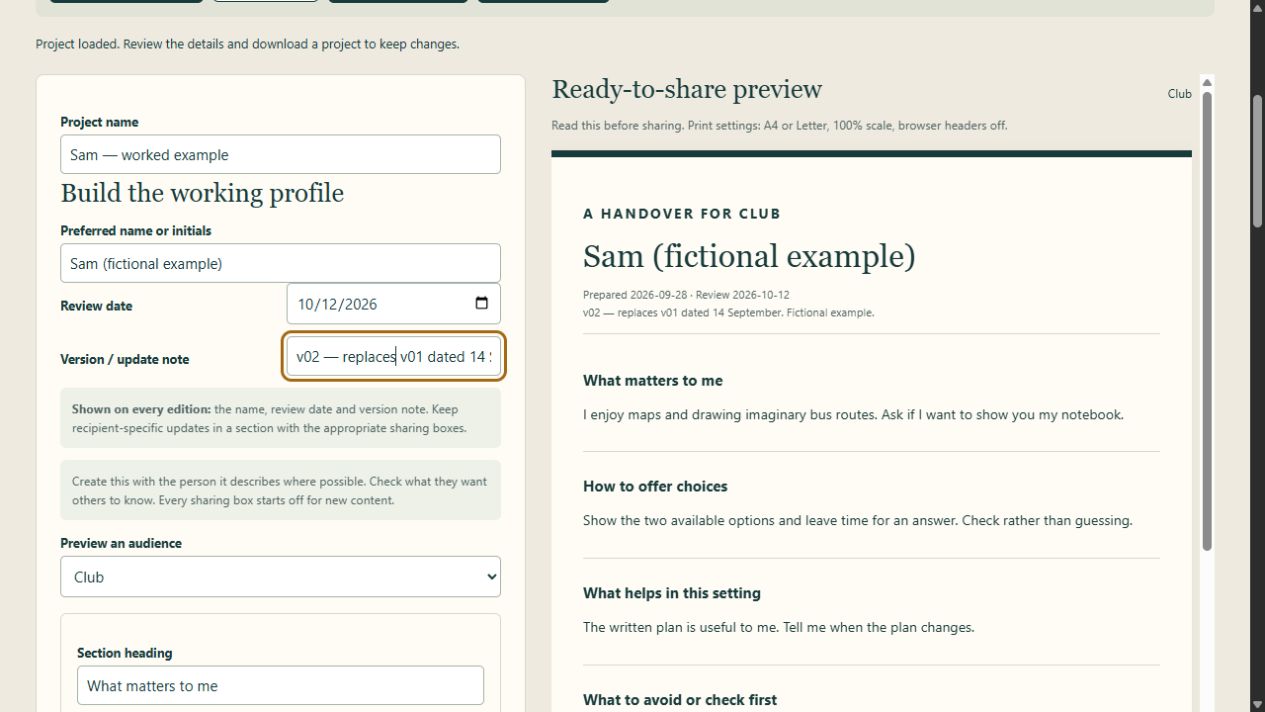Open the Preview an audience dropdown
The height and width of the screenshot is (712, 1265).
(280, 577)
